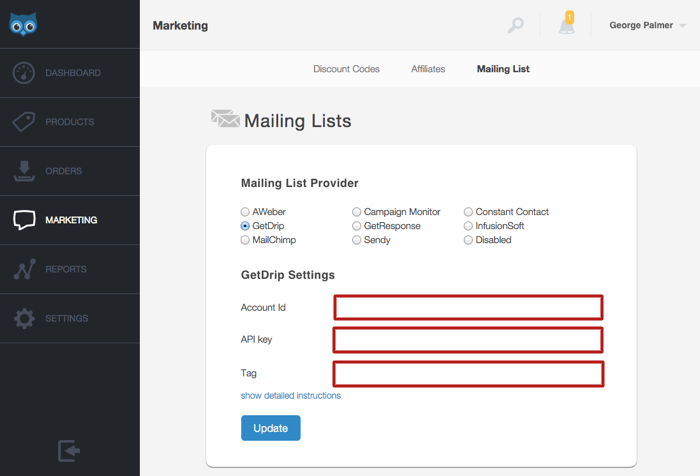Image resolution: width=700 pixels, height=476 pixels.
Task: Focus the Tag input field
Action: (468, 374)
